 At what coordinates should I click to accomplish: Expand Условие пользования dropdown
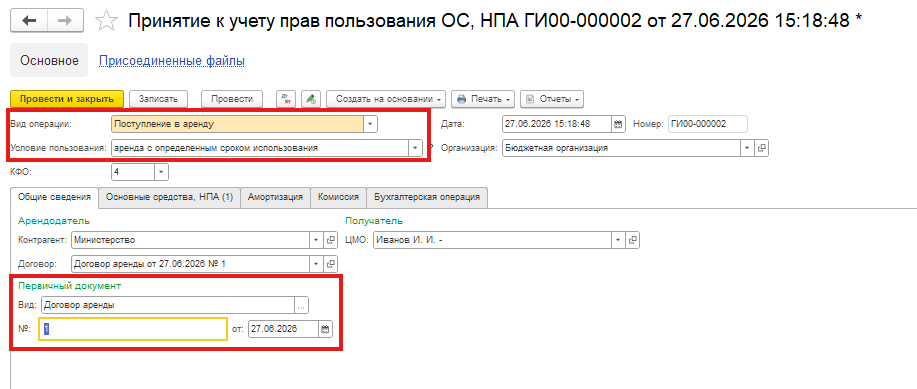pyautogui.click(x=415, y=149)
